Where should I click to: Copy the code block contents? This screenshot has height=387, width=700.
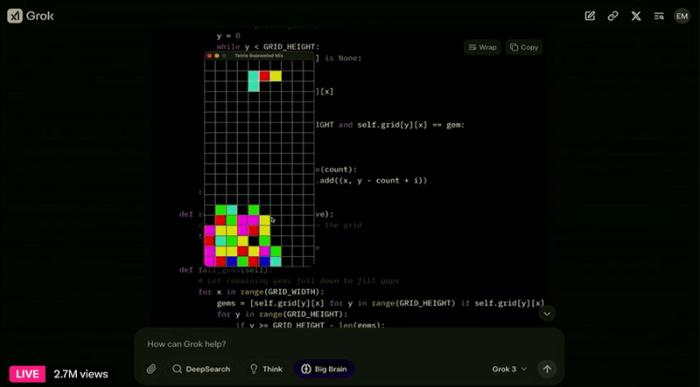[x=524, y=47]
